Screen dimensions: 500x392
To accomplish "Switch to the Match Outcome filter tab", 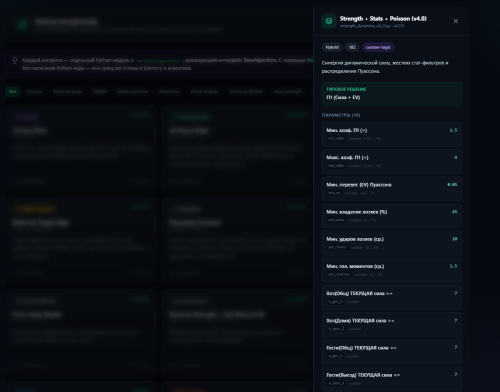I will point(133,91).
